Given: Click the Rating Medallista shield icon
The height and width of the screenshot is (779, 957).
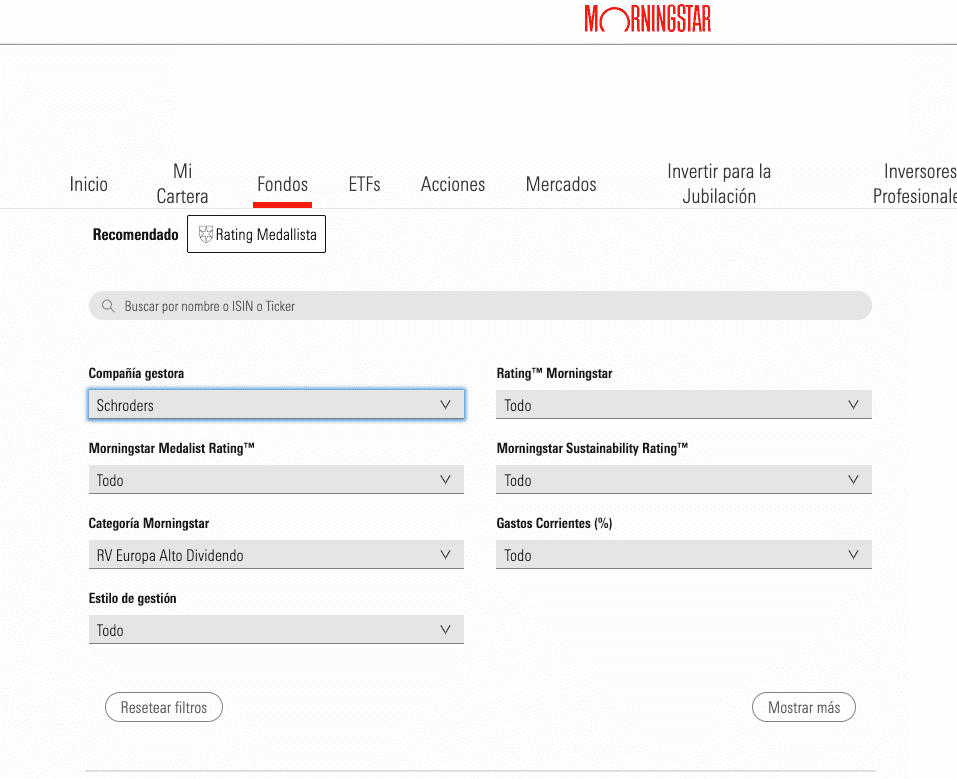Looking at the screenshot, I should pyautogui.click(x=206, y=234).
